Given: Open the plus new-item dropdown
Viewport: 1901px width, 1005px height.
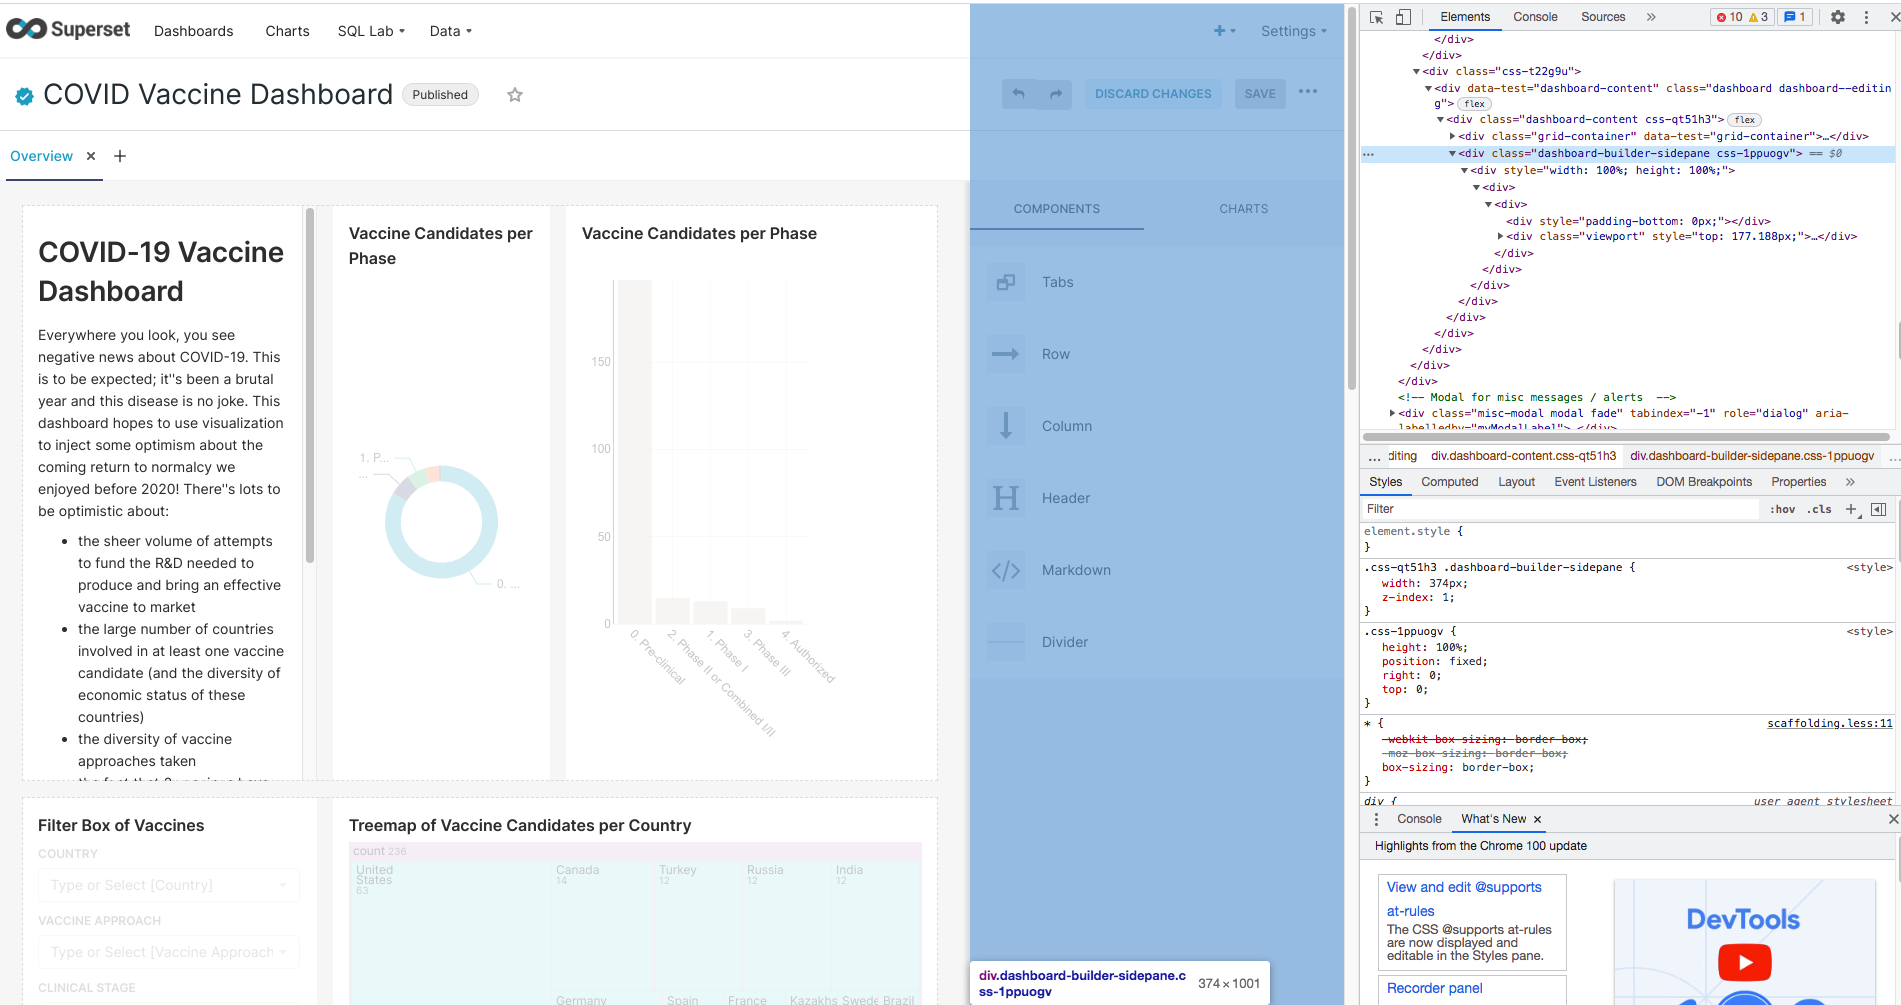Looking at the screenshot, I should [1224, 31].
